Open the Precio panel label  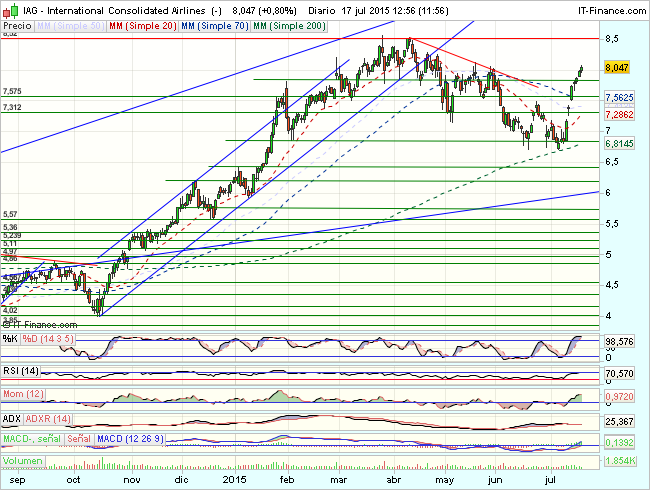click(15, 23)
